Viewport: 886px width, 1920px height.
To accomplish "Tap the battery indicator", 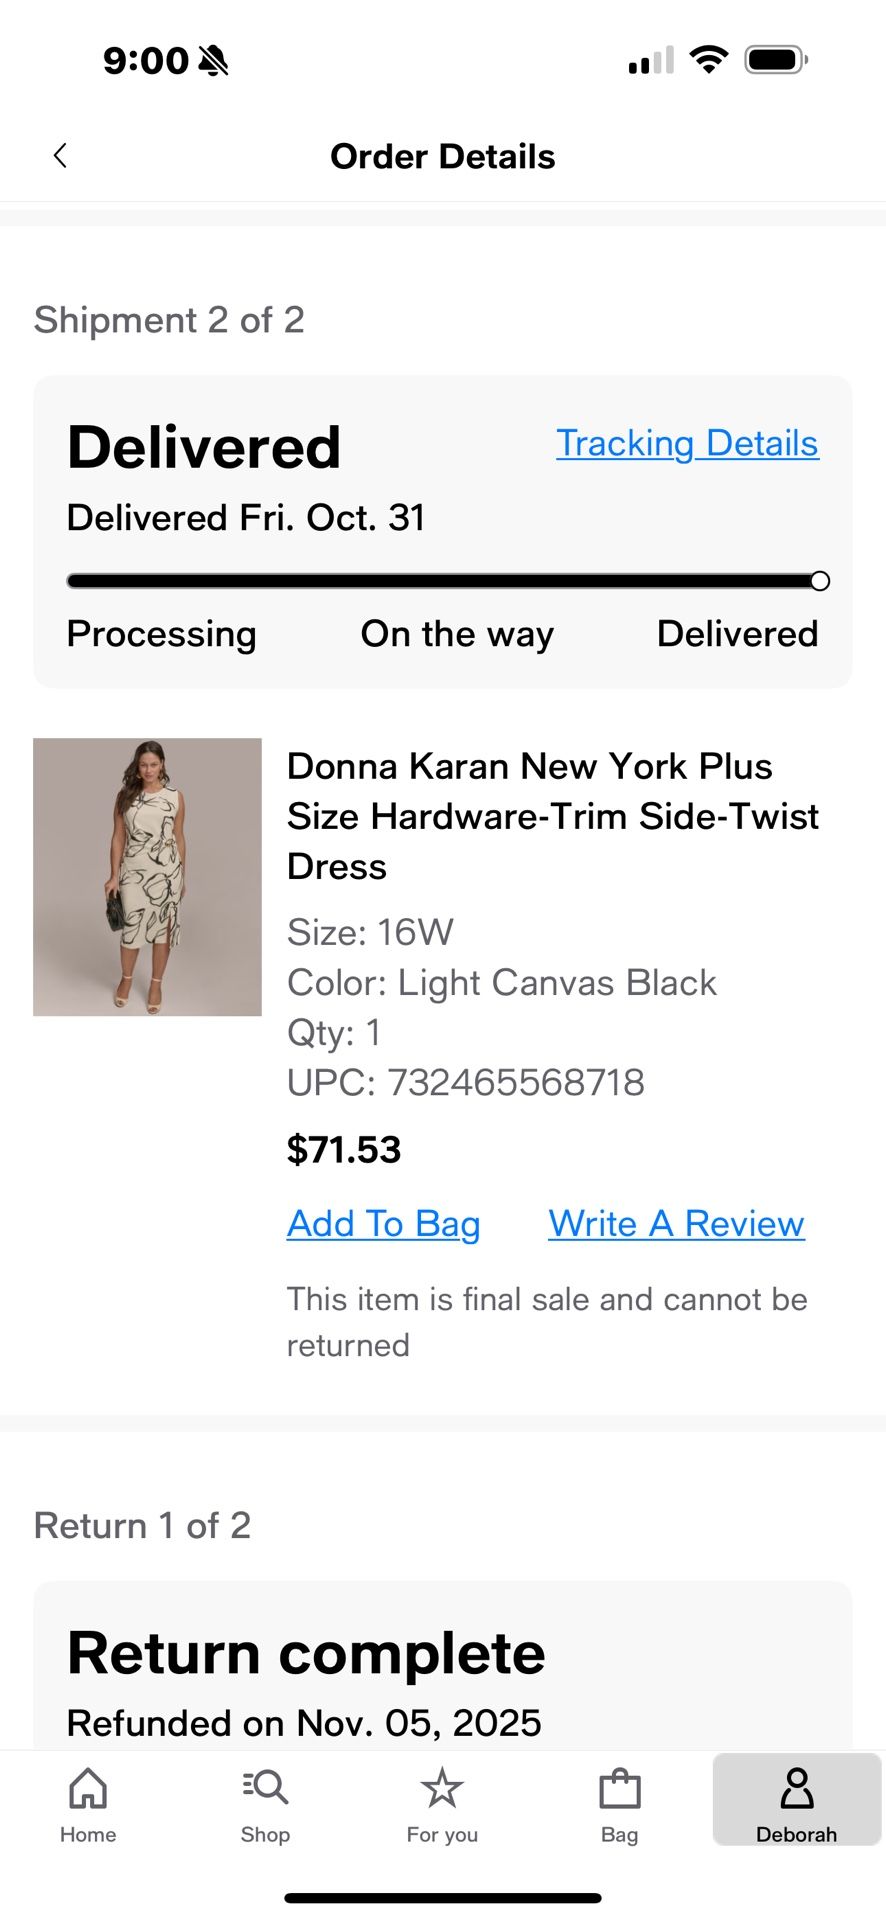I will tap(775, 59).
